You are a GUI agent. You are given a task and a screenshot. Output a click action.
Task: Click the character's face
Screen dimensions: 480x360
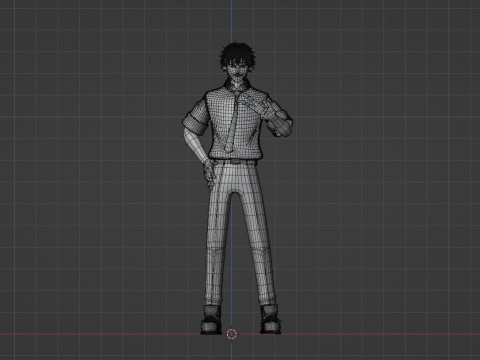tap(237, 72)
